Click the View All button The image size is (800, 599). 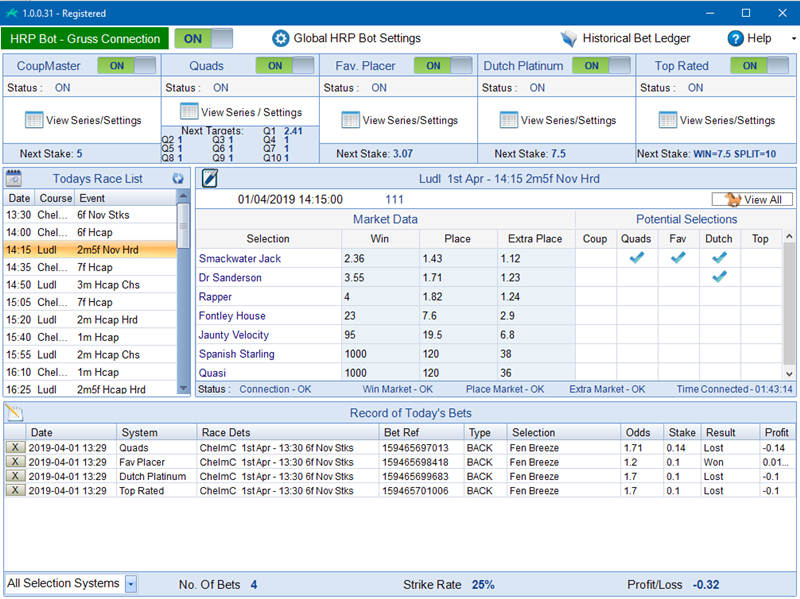pyautogui.click(x=753, y=199)
